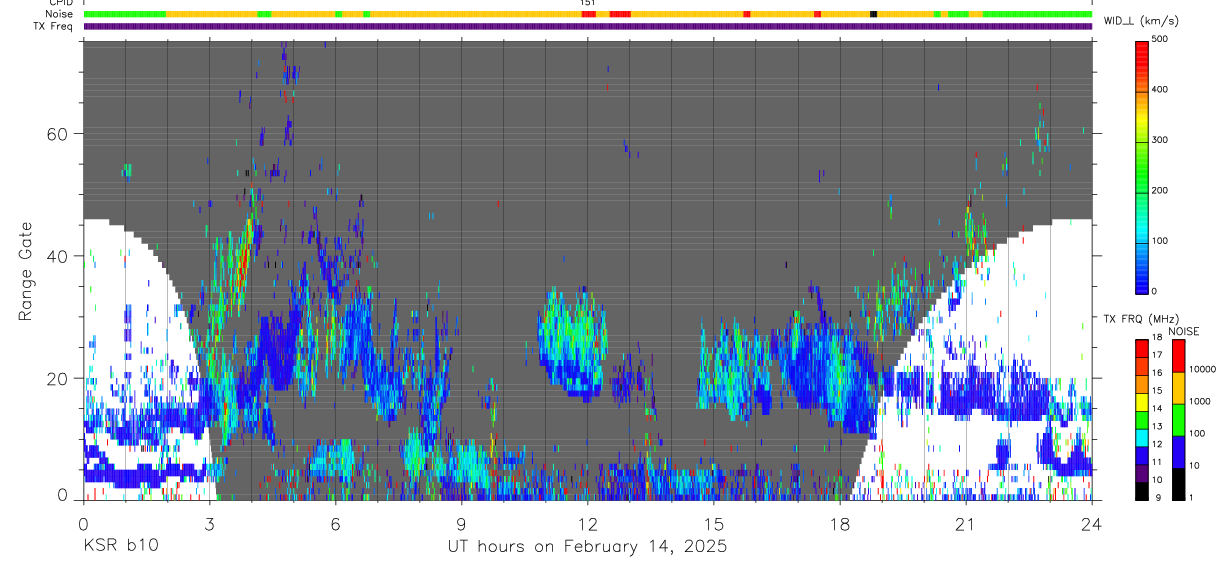
Task: Click the 3 tick on the UT hours axis
Action: (x=209, y=524)
